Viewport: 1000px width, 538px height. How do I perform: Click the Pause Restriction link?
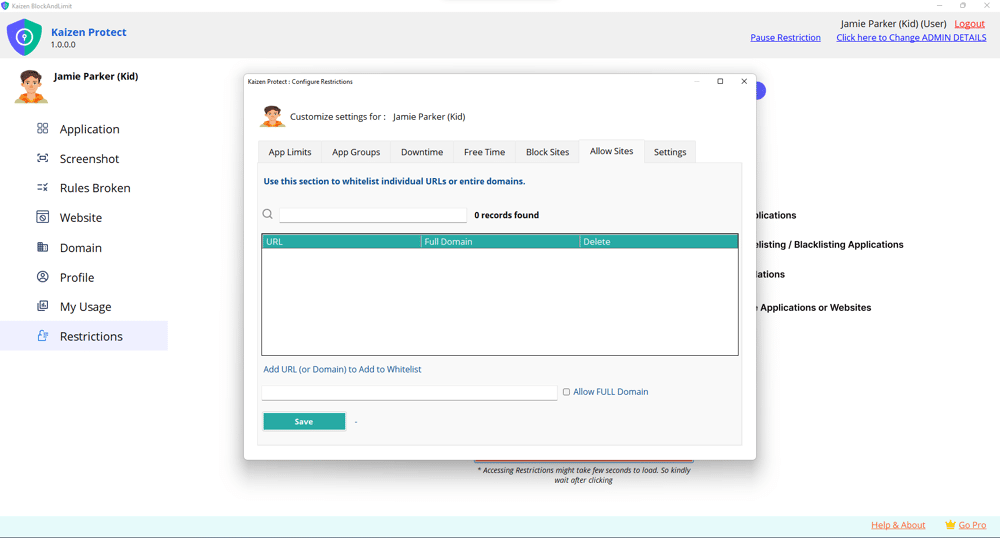tap(785, 38)
